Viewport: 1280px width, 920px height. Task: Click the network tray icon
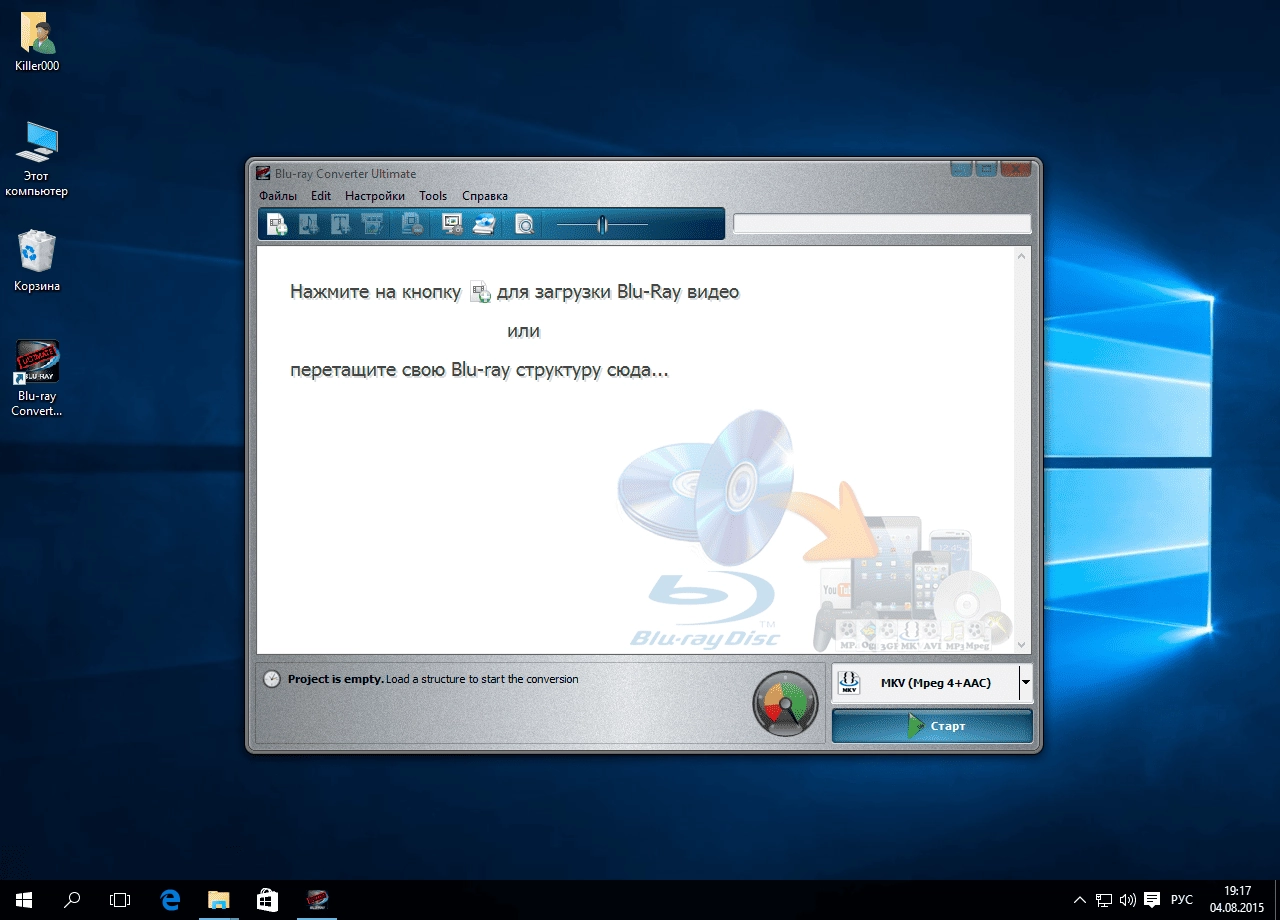pos(1104,900)
